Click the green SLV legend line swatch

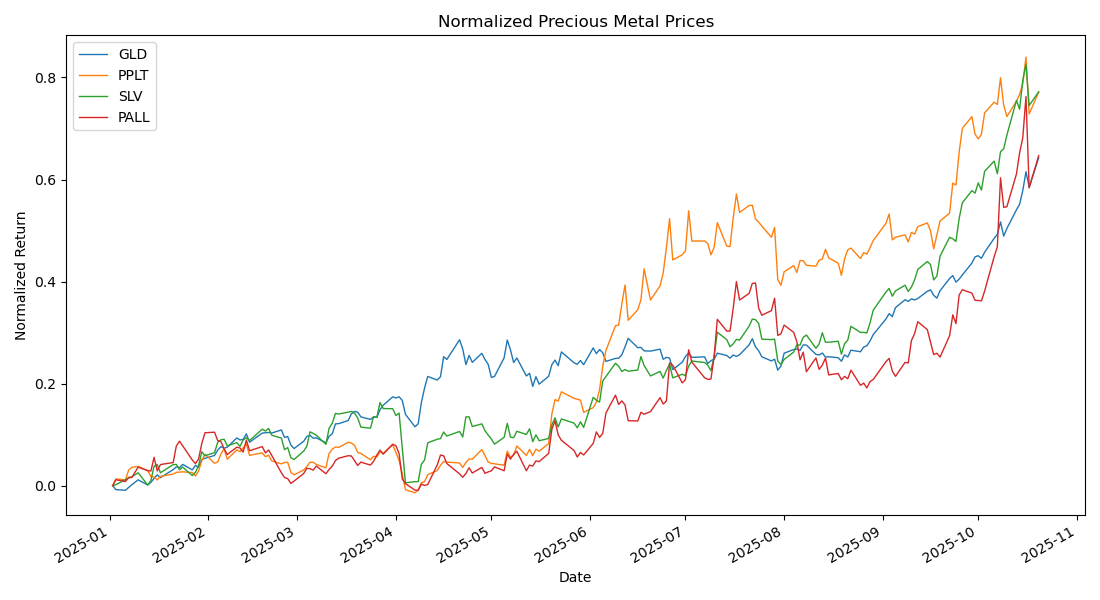click(x=94, y=96)
